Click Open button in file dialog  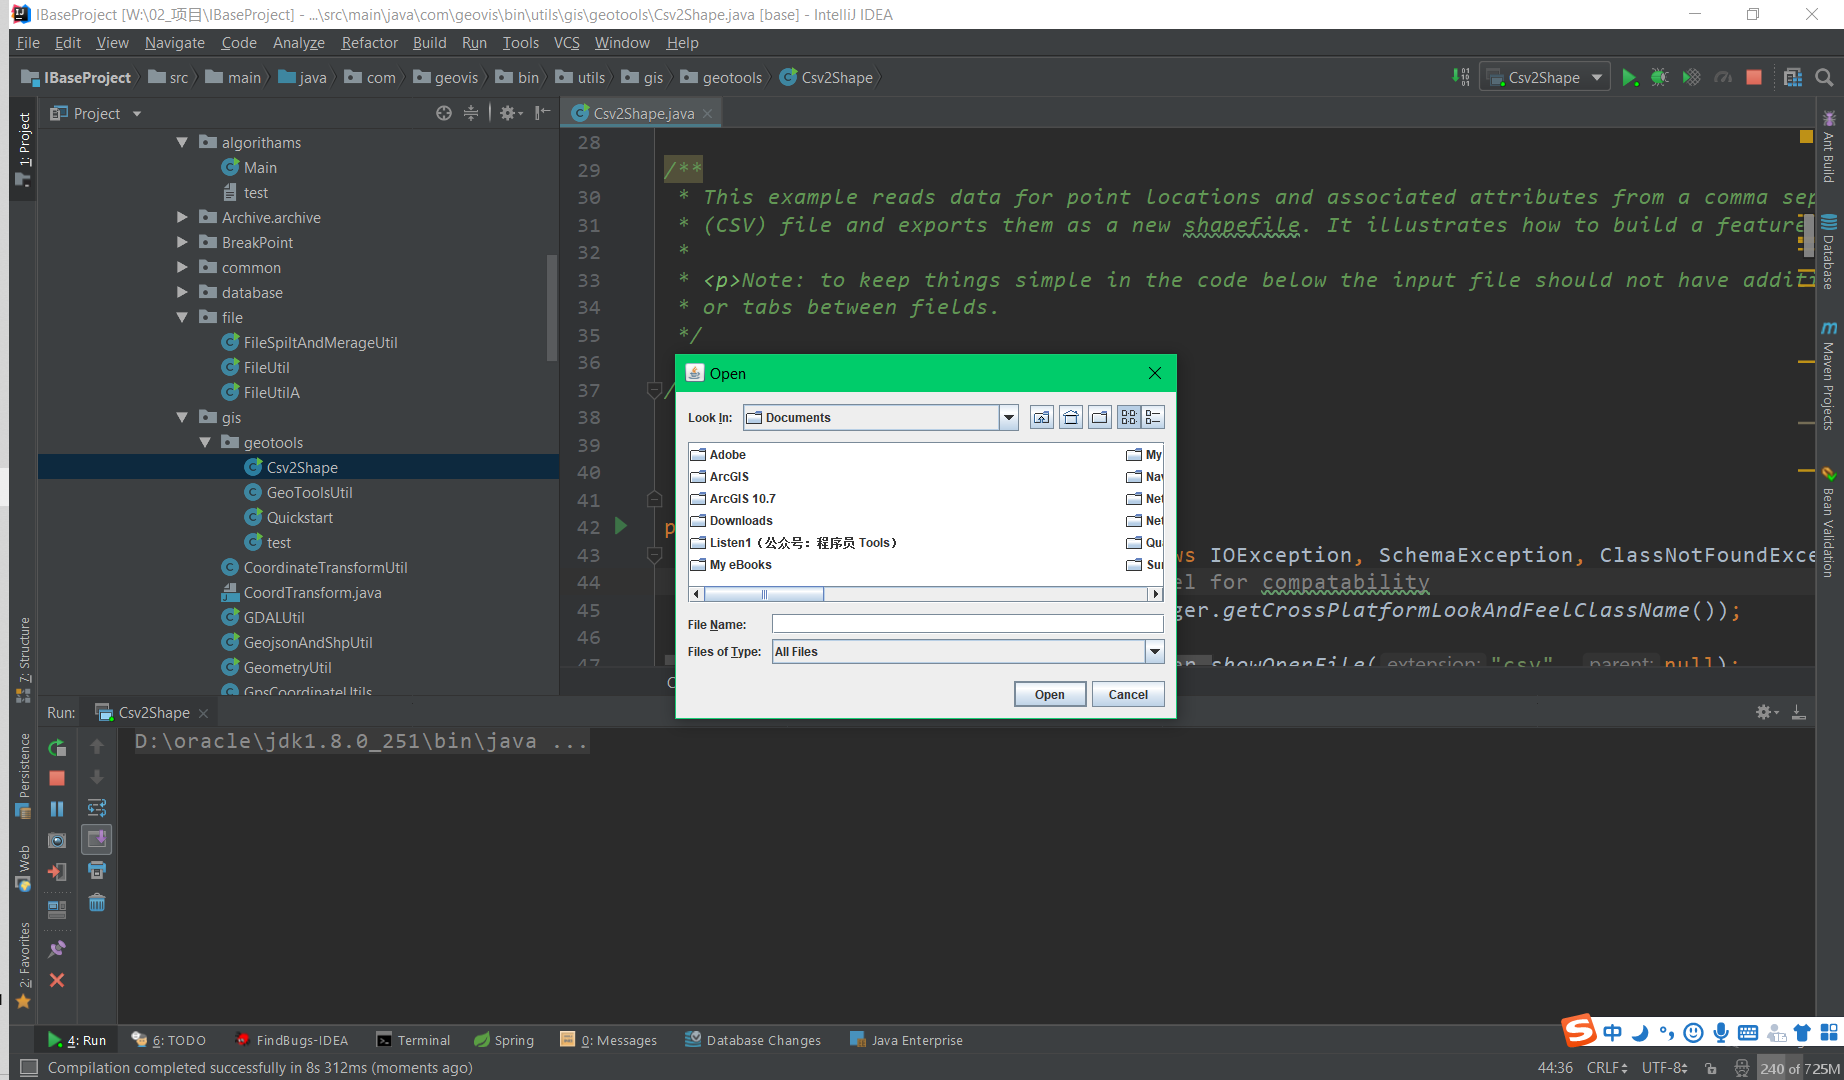[1049, 695]
